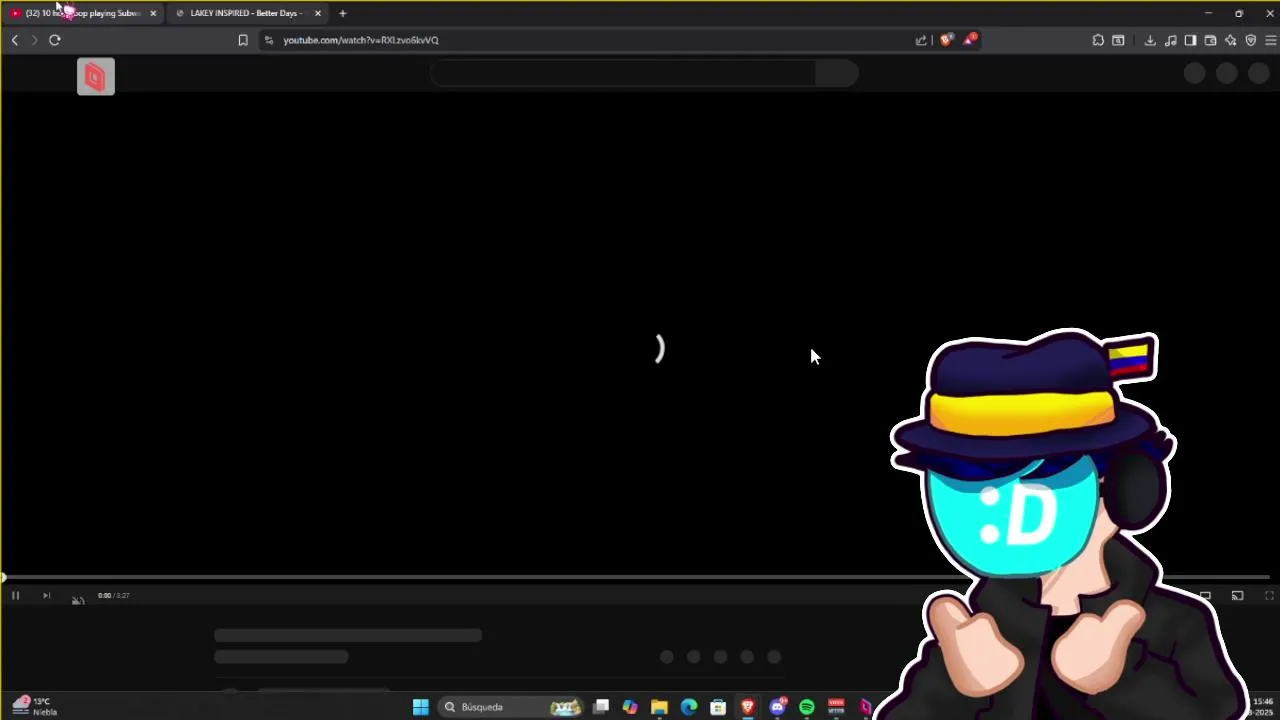Open Brave Rewards triangle icon

[x=970, y=40]
